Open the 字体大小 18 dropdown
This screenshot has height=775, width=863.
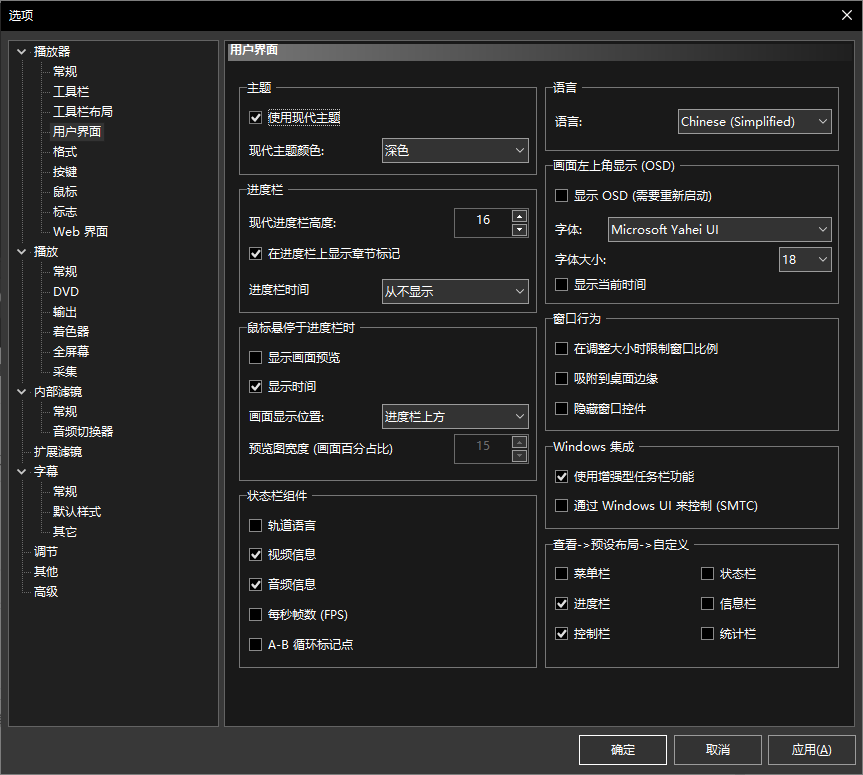coord(805,259)
